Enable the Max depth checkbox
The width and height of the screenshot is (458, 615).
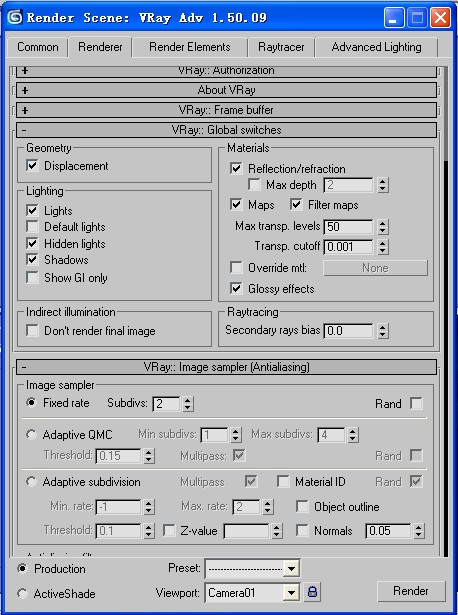254,184
